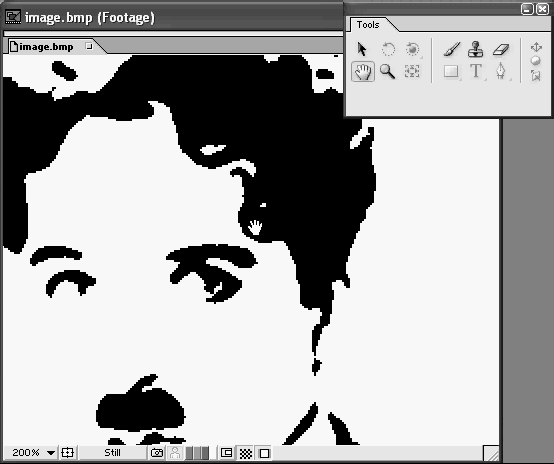Image resolution: width=554 pixels, height=464 pixels.
Task: Switch to the image.bmp tab
Action: [46, 47]
